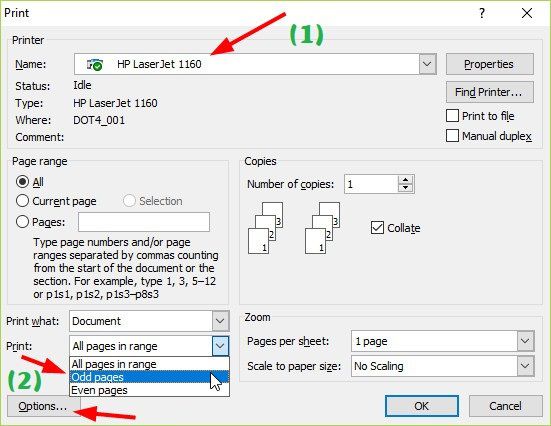Uncheck the Collate checkbox
The width and height of the screenshot is (551, 426).
click(x=377, y=228)
